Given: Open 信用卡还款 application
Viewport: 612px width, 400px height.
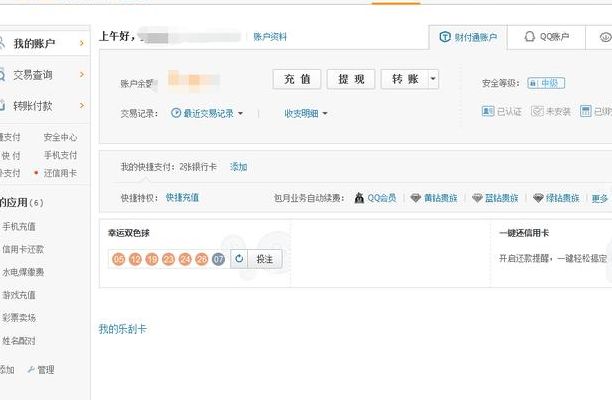Looking at the screenshot, I should [23, 249].
